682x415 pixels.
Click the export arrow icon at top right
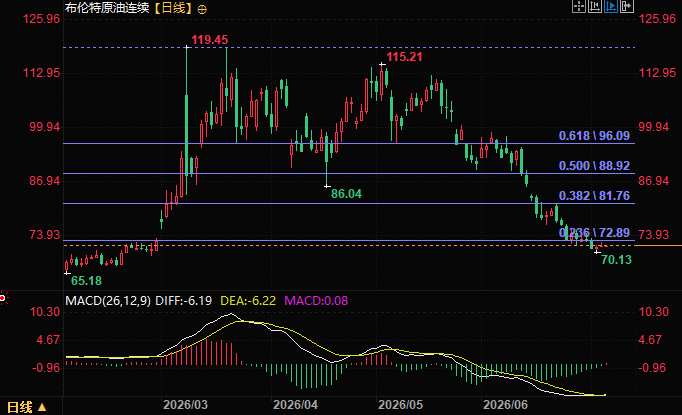627,6
